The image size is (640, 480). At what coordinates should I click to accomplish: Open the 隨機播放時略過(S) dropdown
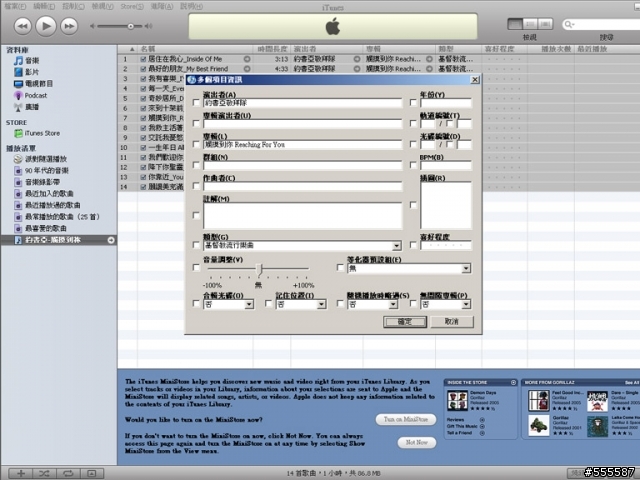393,304
